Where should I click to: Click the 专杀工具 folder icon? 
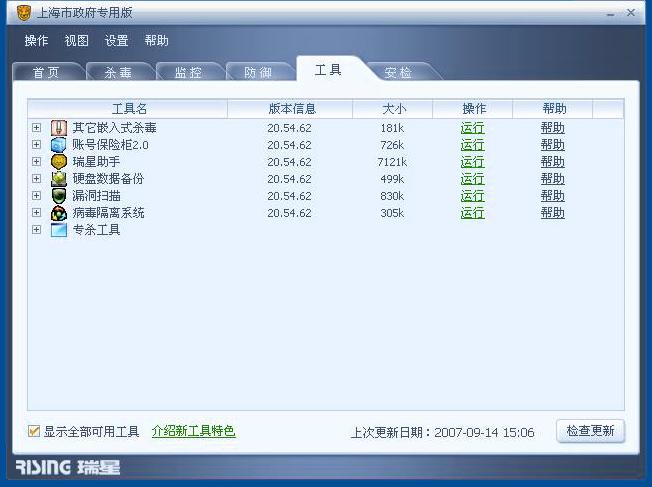59,230
